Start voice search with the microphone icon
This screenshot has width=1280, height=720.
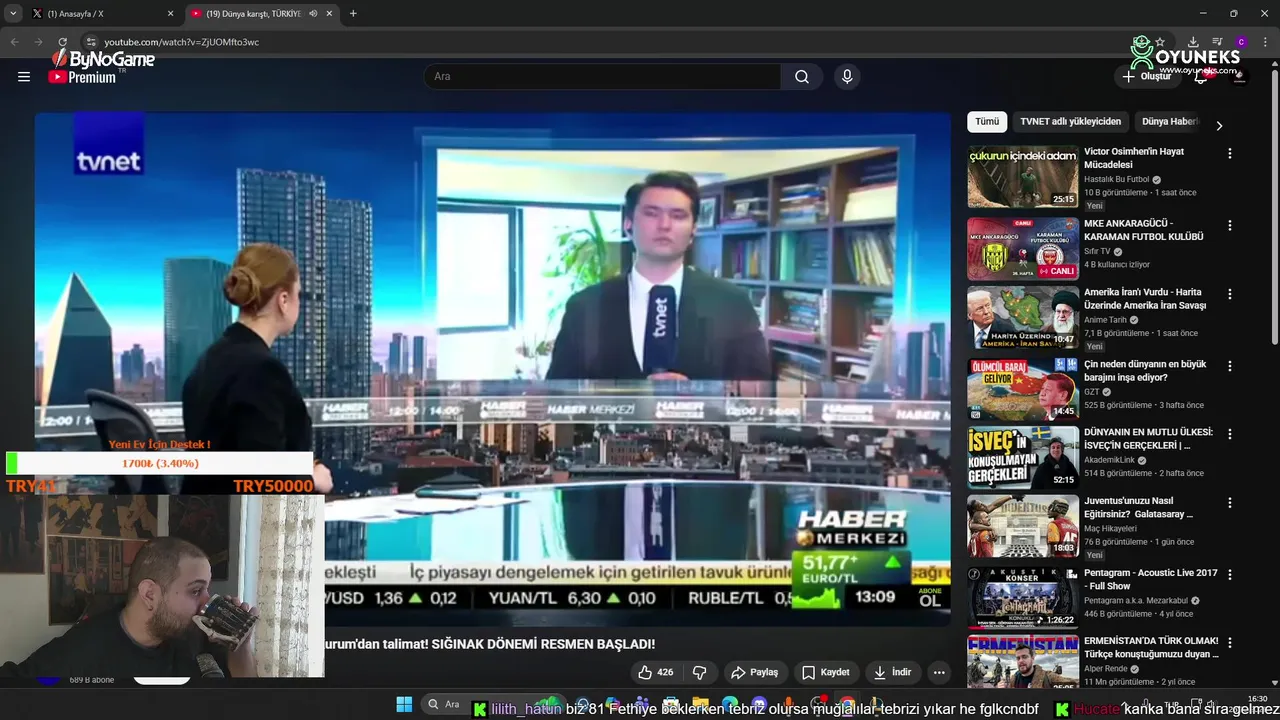pos(847,77)
